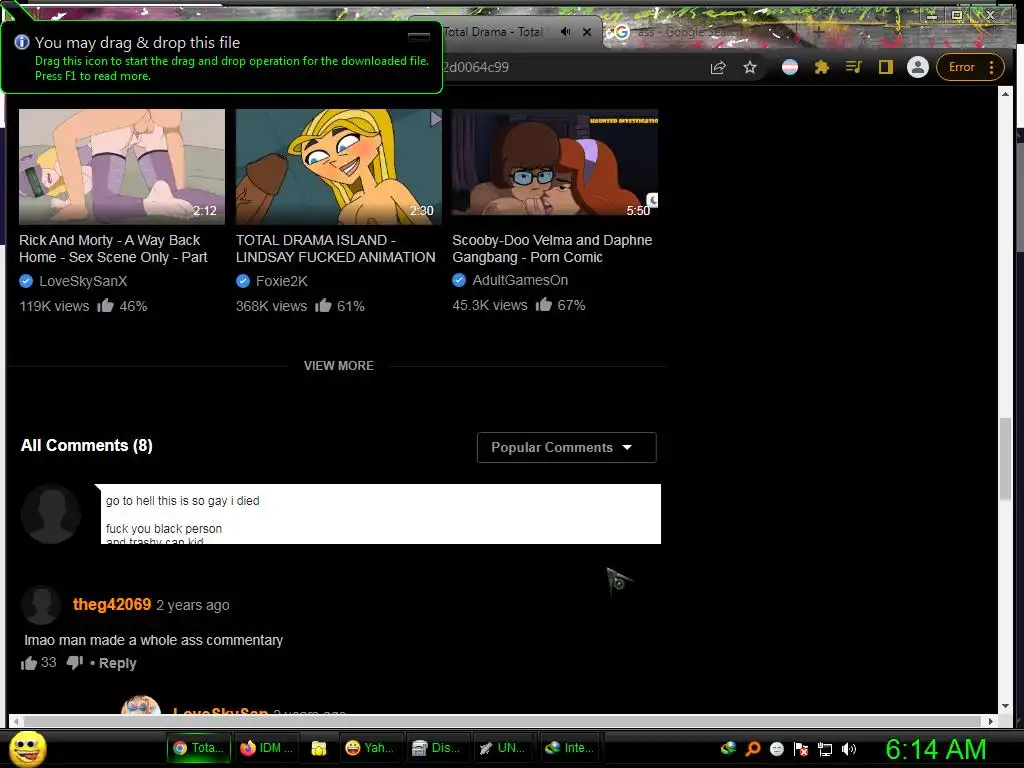Image resolution: width=1024 pixels, height=768 pixels.
Task: Open the volume speaker tray icon
Action: (x=849, y=749)
